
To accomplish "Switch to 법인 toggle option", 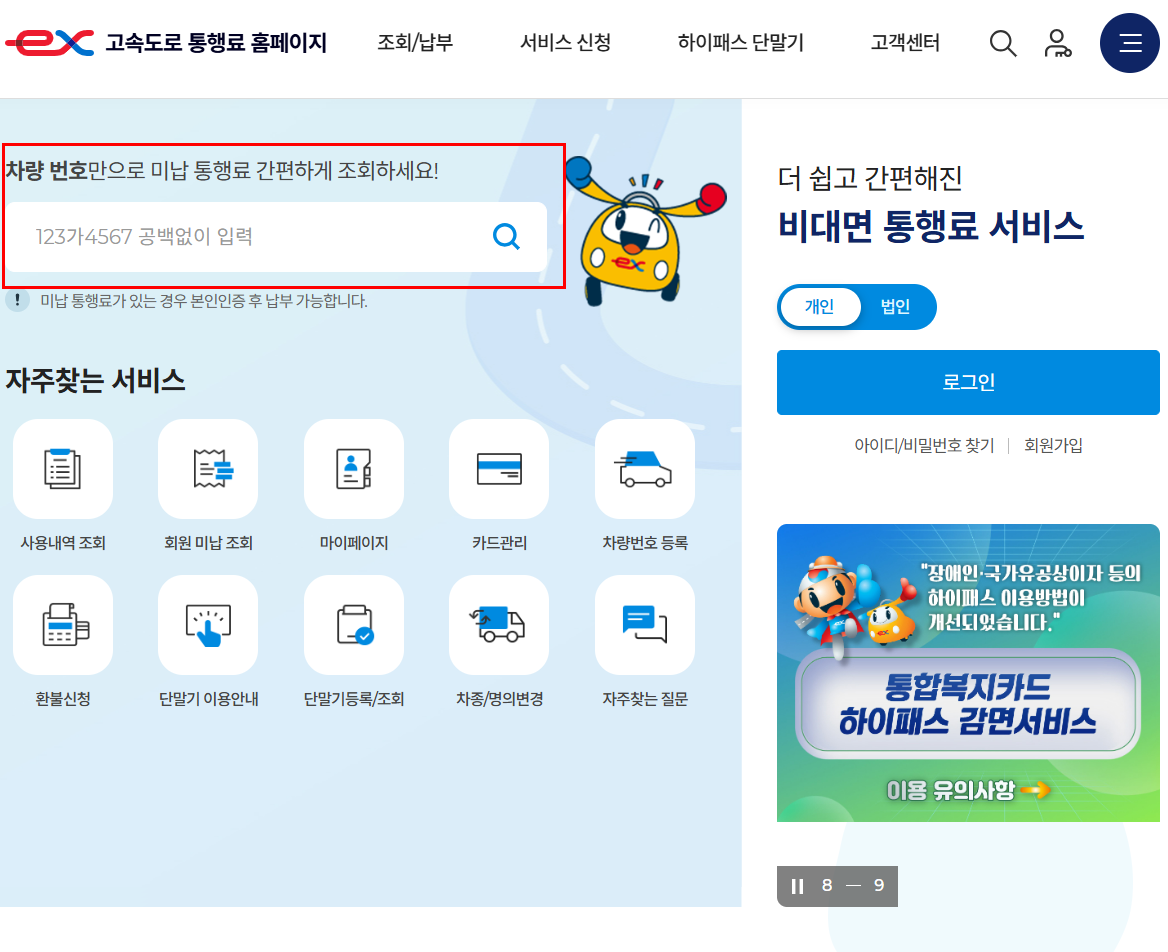I will 895,307.
